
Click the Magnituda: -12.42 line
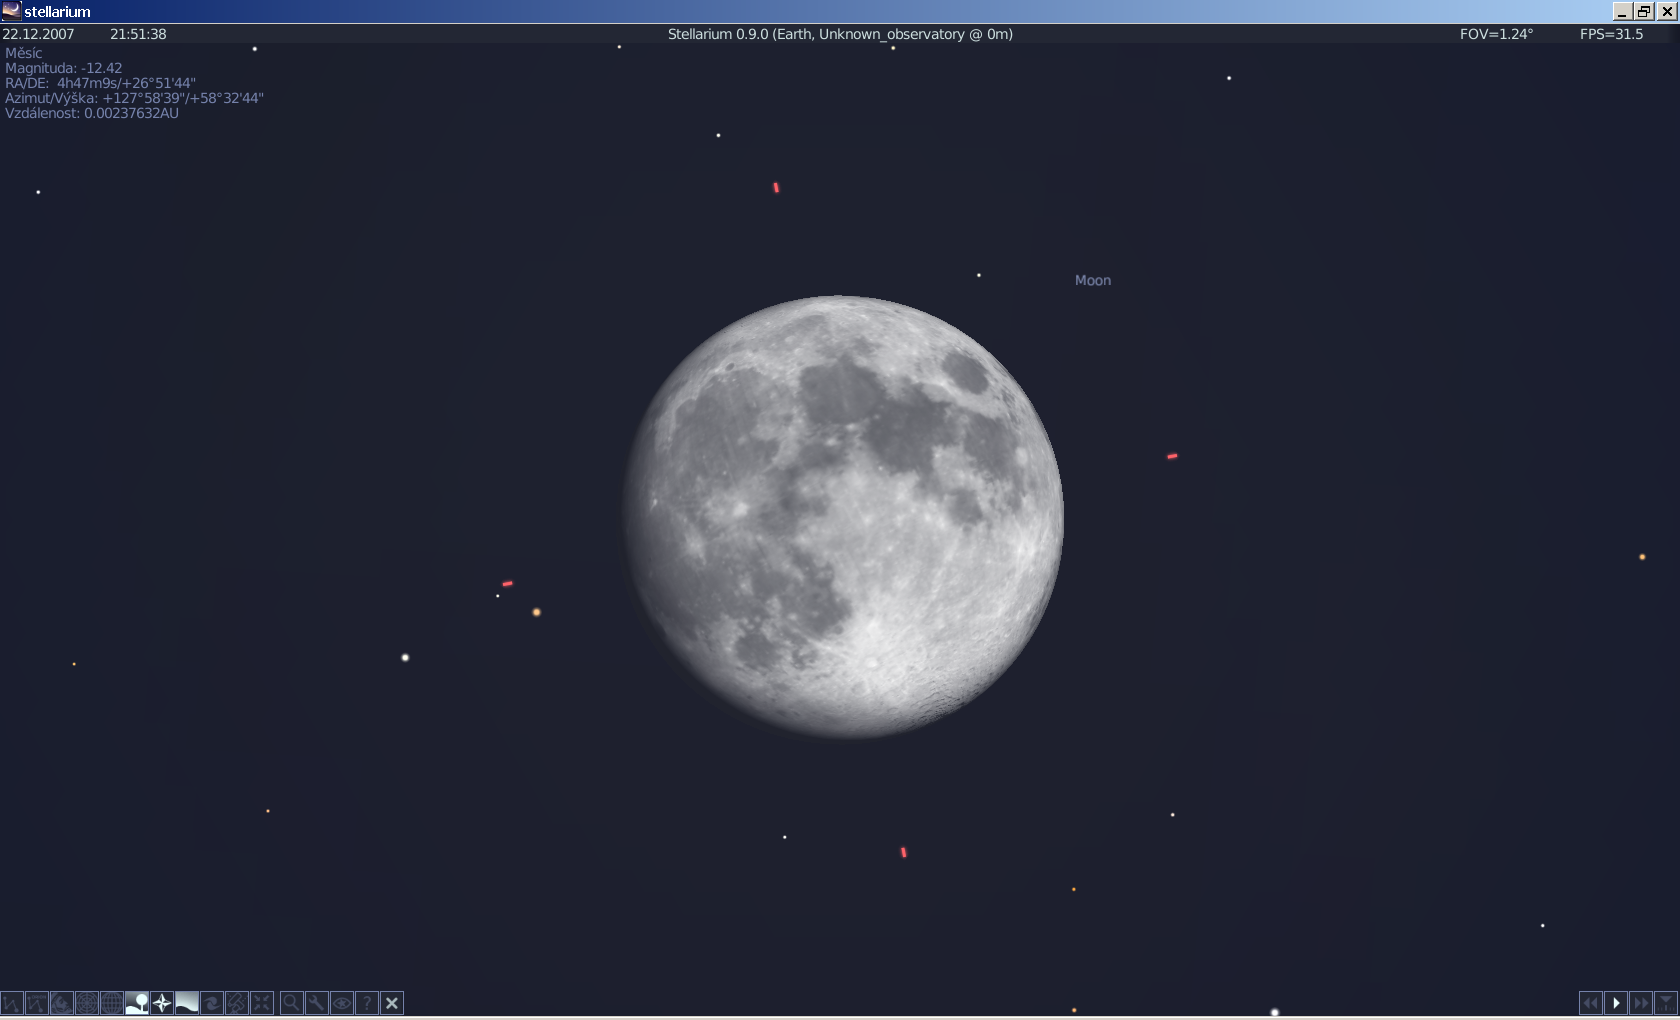coord(64,68)
